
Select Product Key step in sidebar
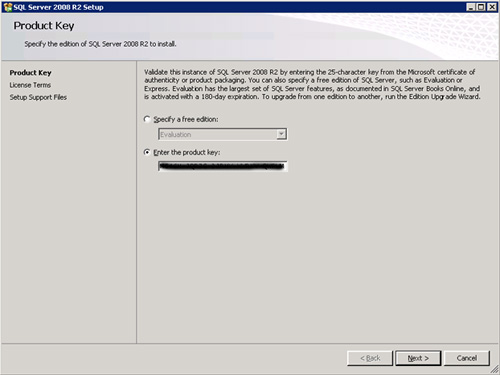point(30,73)
